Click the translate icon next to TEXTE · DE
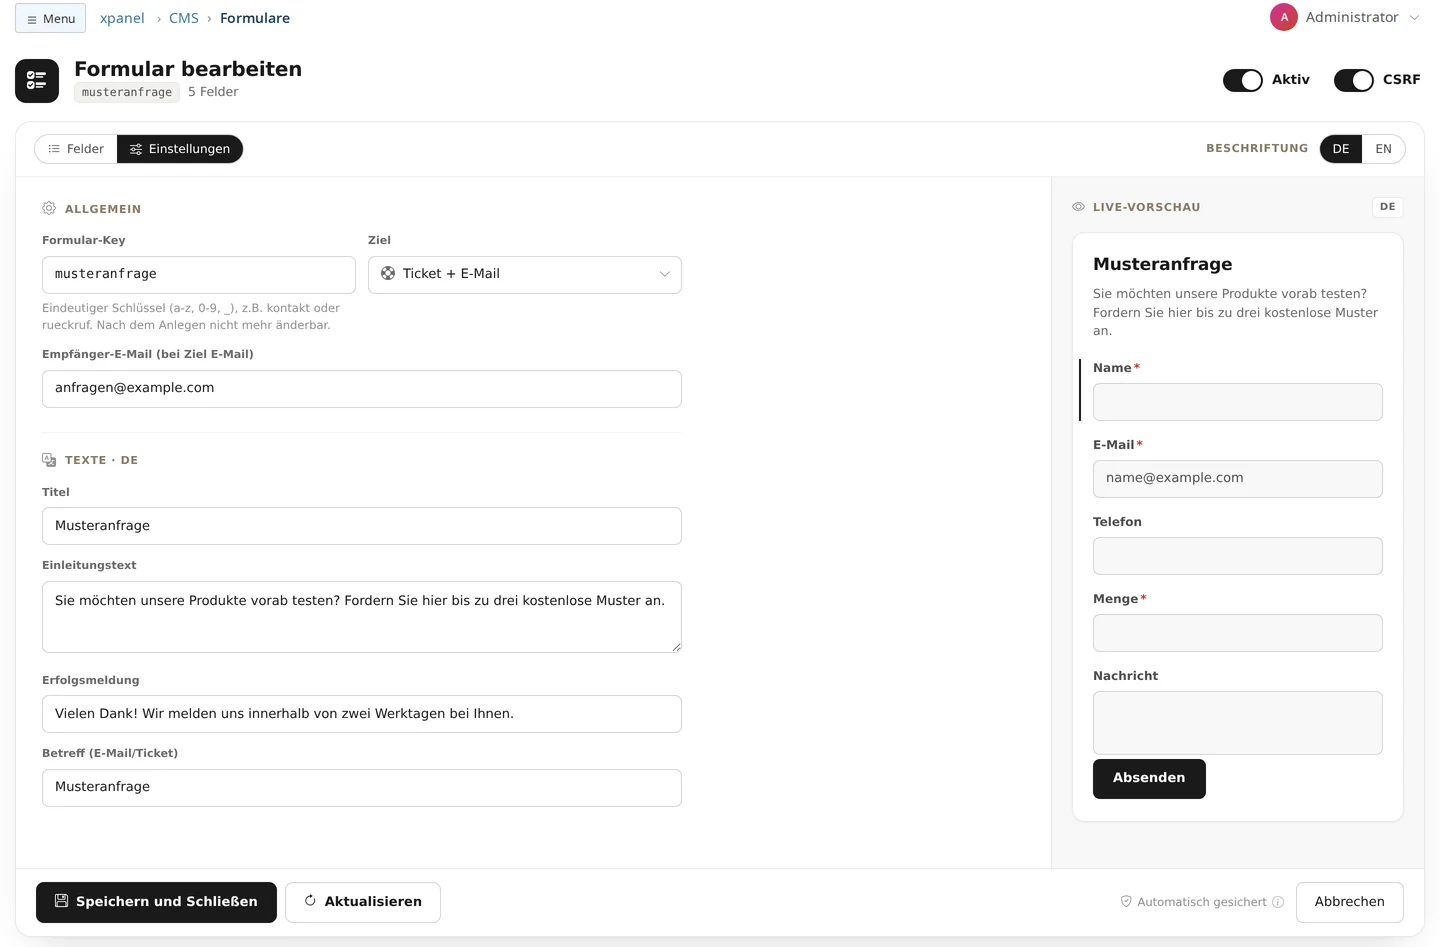Screen dimensions: 1440x947 [x=49, y=460]
